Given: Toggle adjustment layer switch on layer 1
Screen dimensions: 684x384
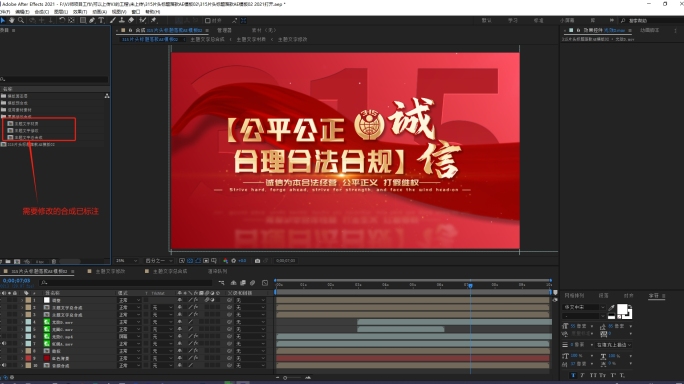Looking at the screenshot, I should (x=212, y=300).
